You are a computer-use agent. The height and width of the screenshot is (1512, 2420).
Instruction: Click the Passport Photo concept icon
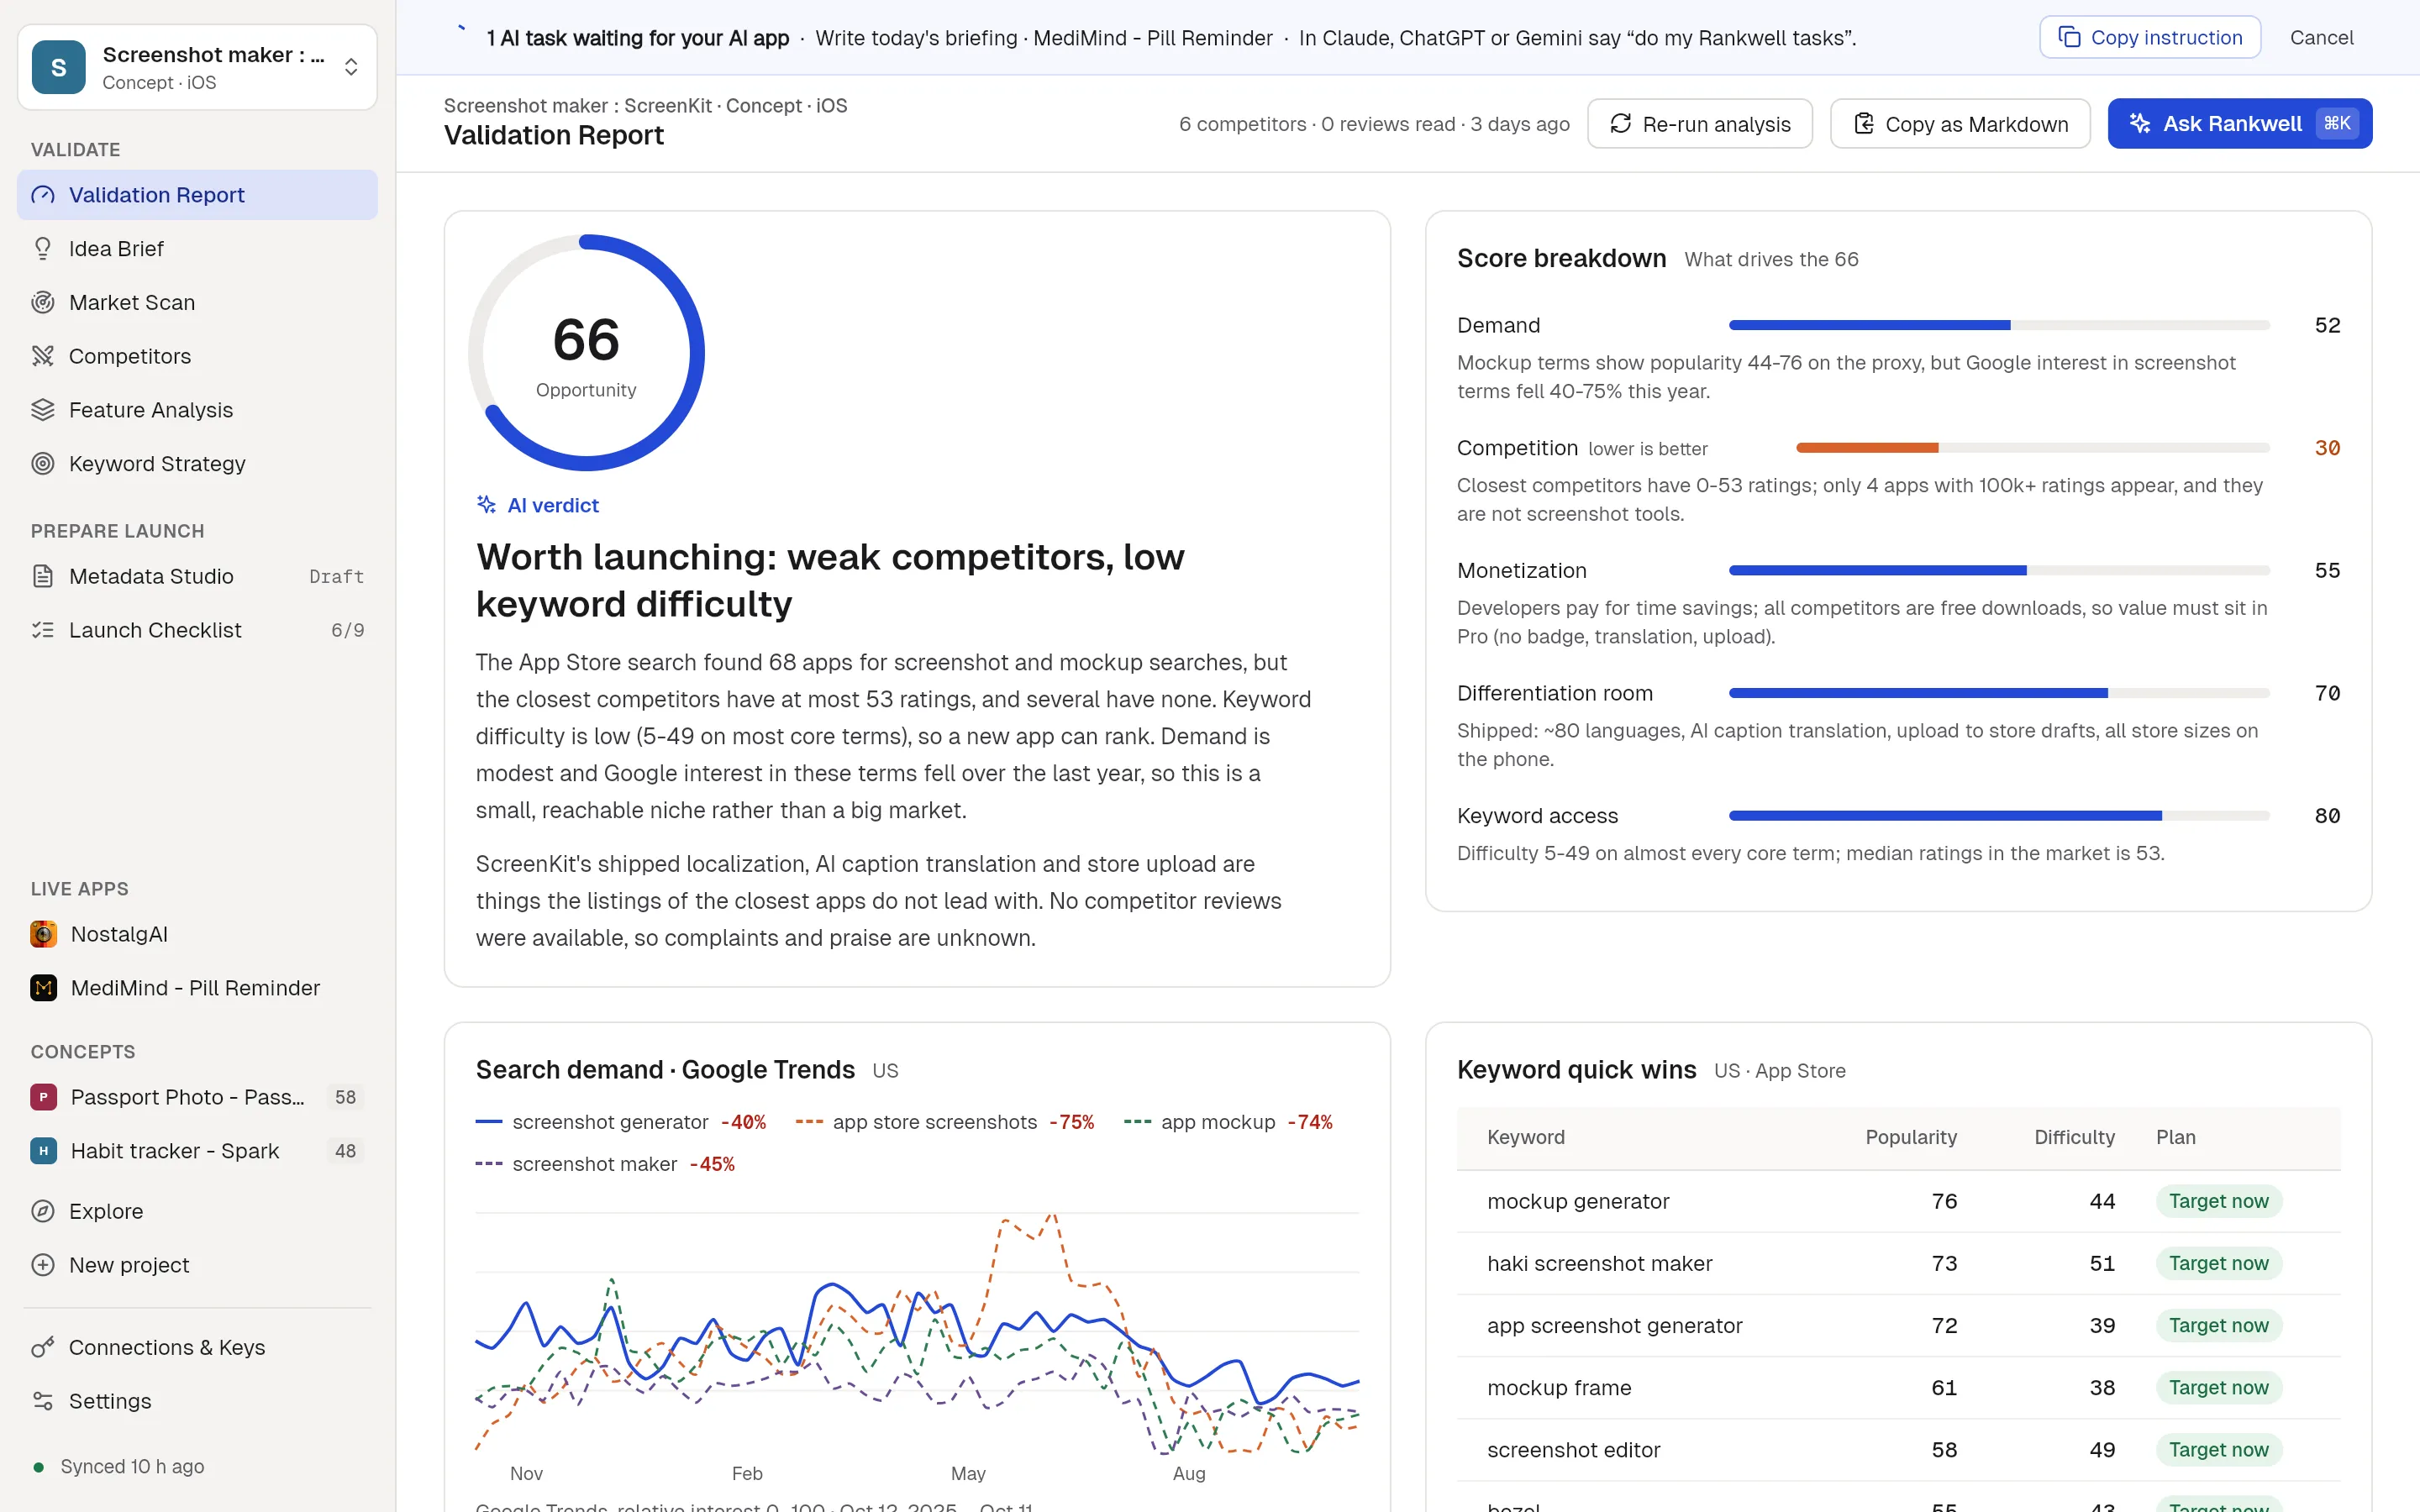tap(43, 1097)
